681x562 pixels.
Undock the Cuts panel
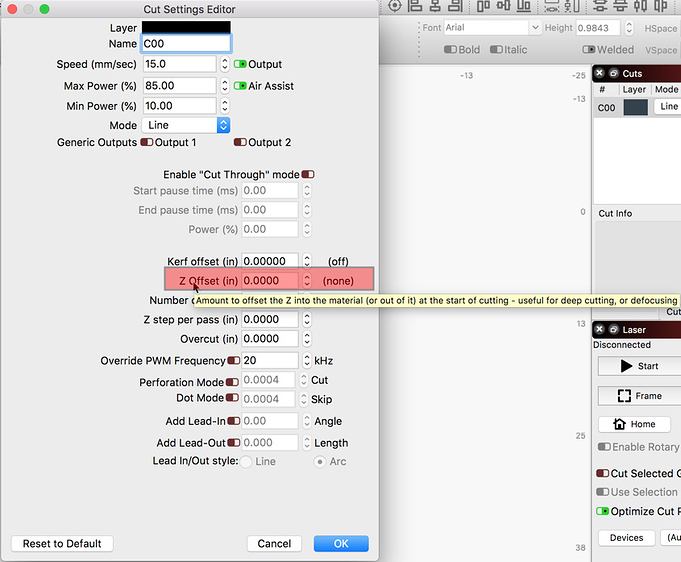pyautogui.click(x=613, y=74)
